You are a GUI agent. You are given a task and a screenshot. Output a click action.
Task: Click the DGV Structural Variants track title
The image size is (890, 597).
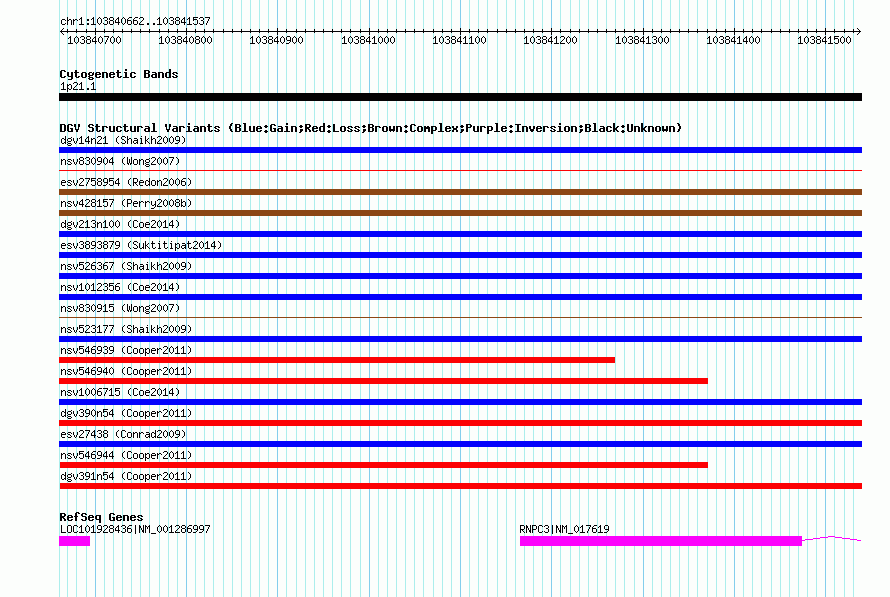click(x=371, y=128)
